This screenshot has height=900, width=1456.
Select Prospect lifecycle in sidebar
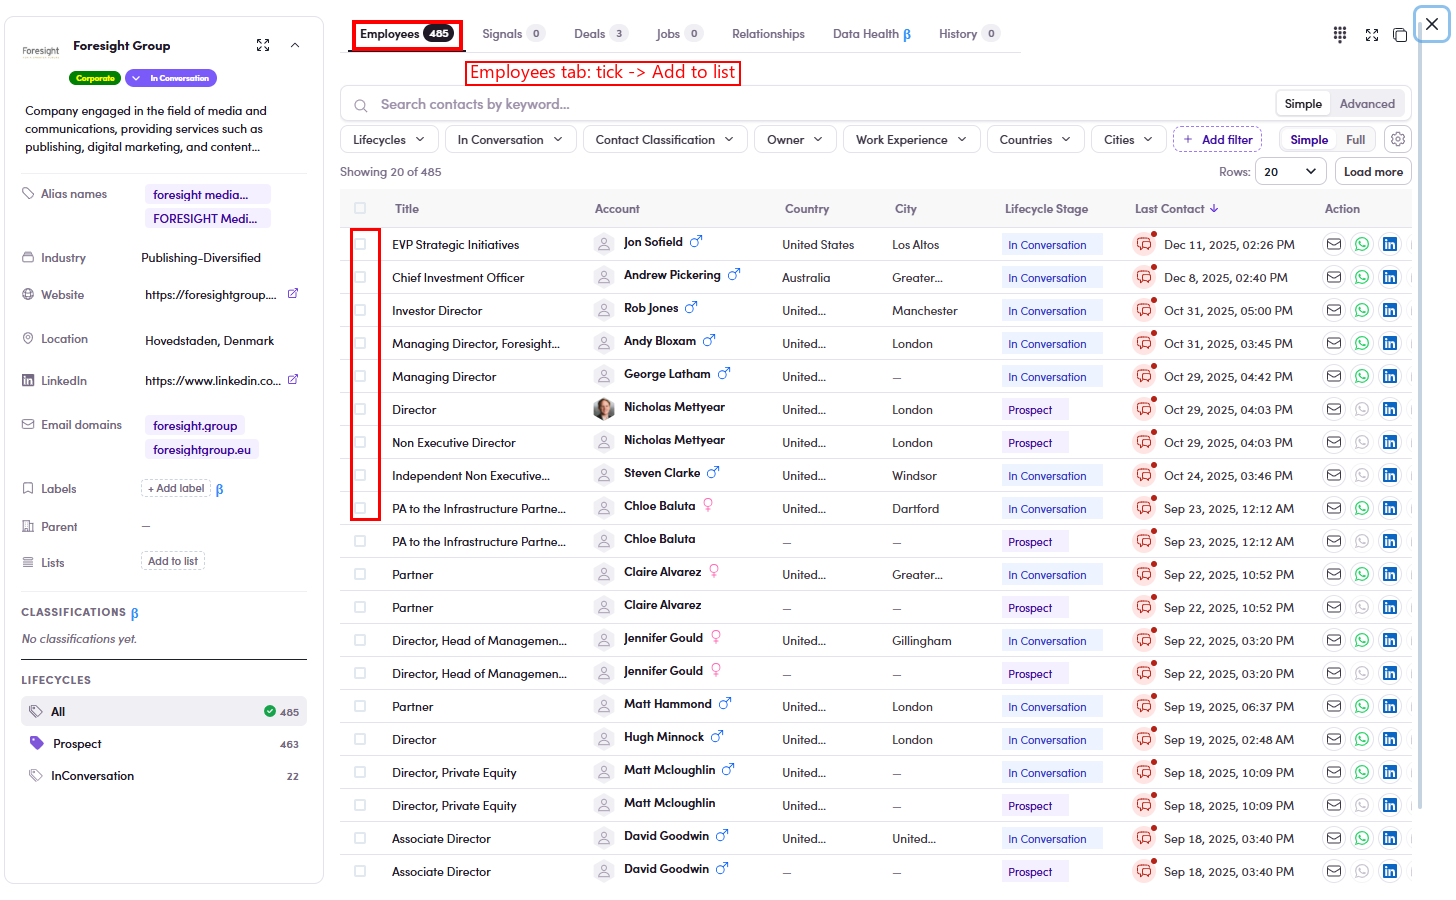[x=164, y=744]
